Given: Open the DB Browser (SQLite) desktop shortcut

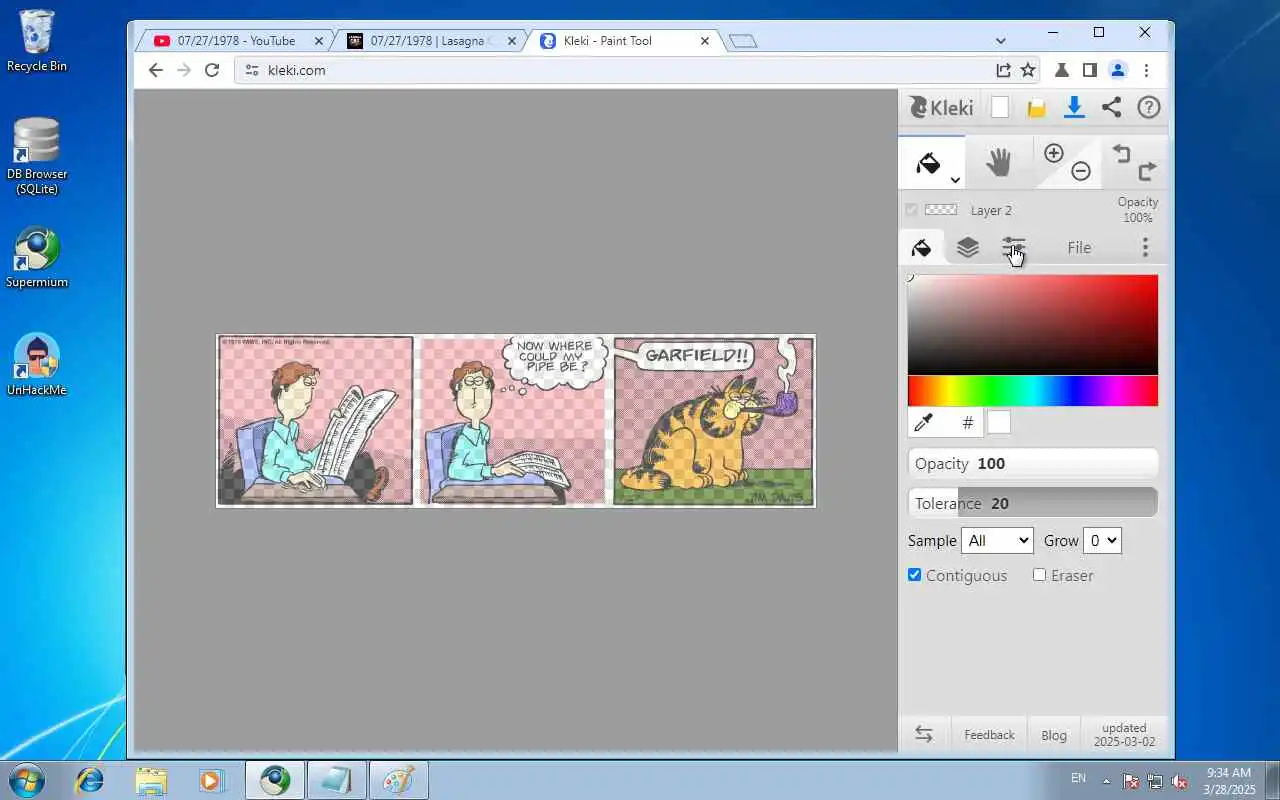Looking at the screenshot, I should pos(37,156).
